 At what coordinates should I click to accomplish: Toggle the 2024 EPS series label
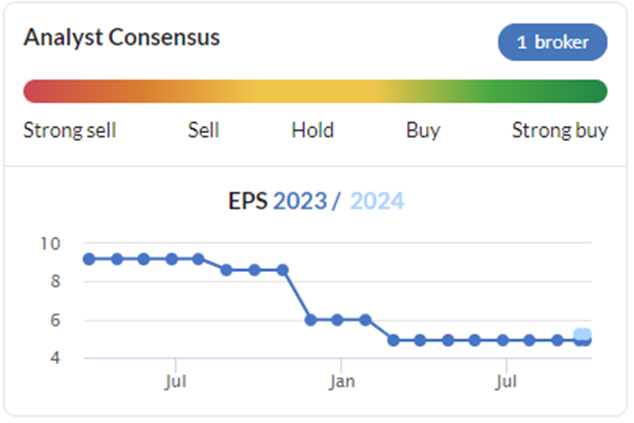(x=377, y=201)
